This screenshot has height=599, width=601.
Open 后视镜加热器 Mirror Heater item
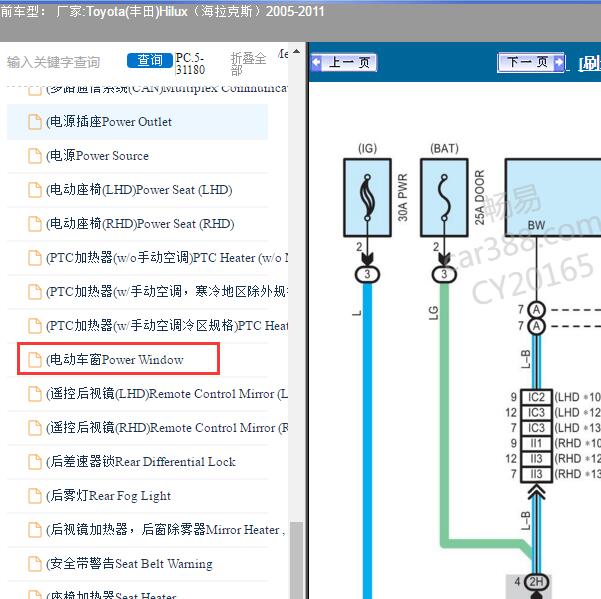(148, 530)
